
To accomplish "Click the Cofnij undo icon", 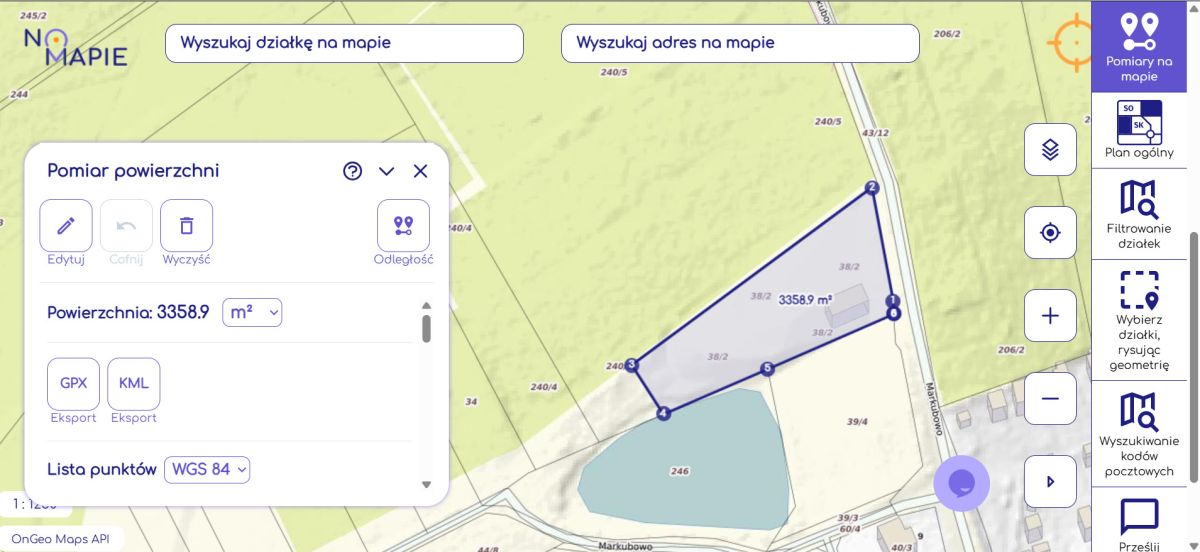I will coord(126,225).
